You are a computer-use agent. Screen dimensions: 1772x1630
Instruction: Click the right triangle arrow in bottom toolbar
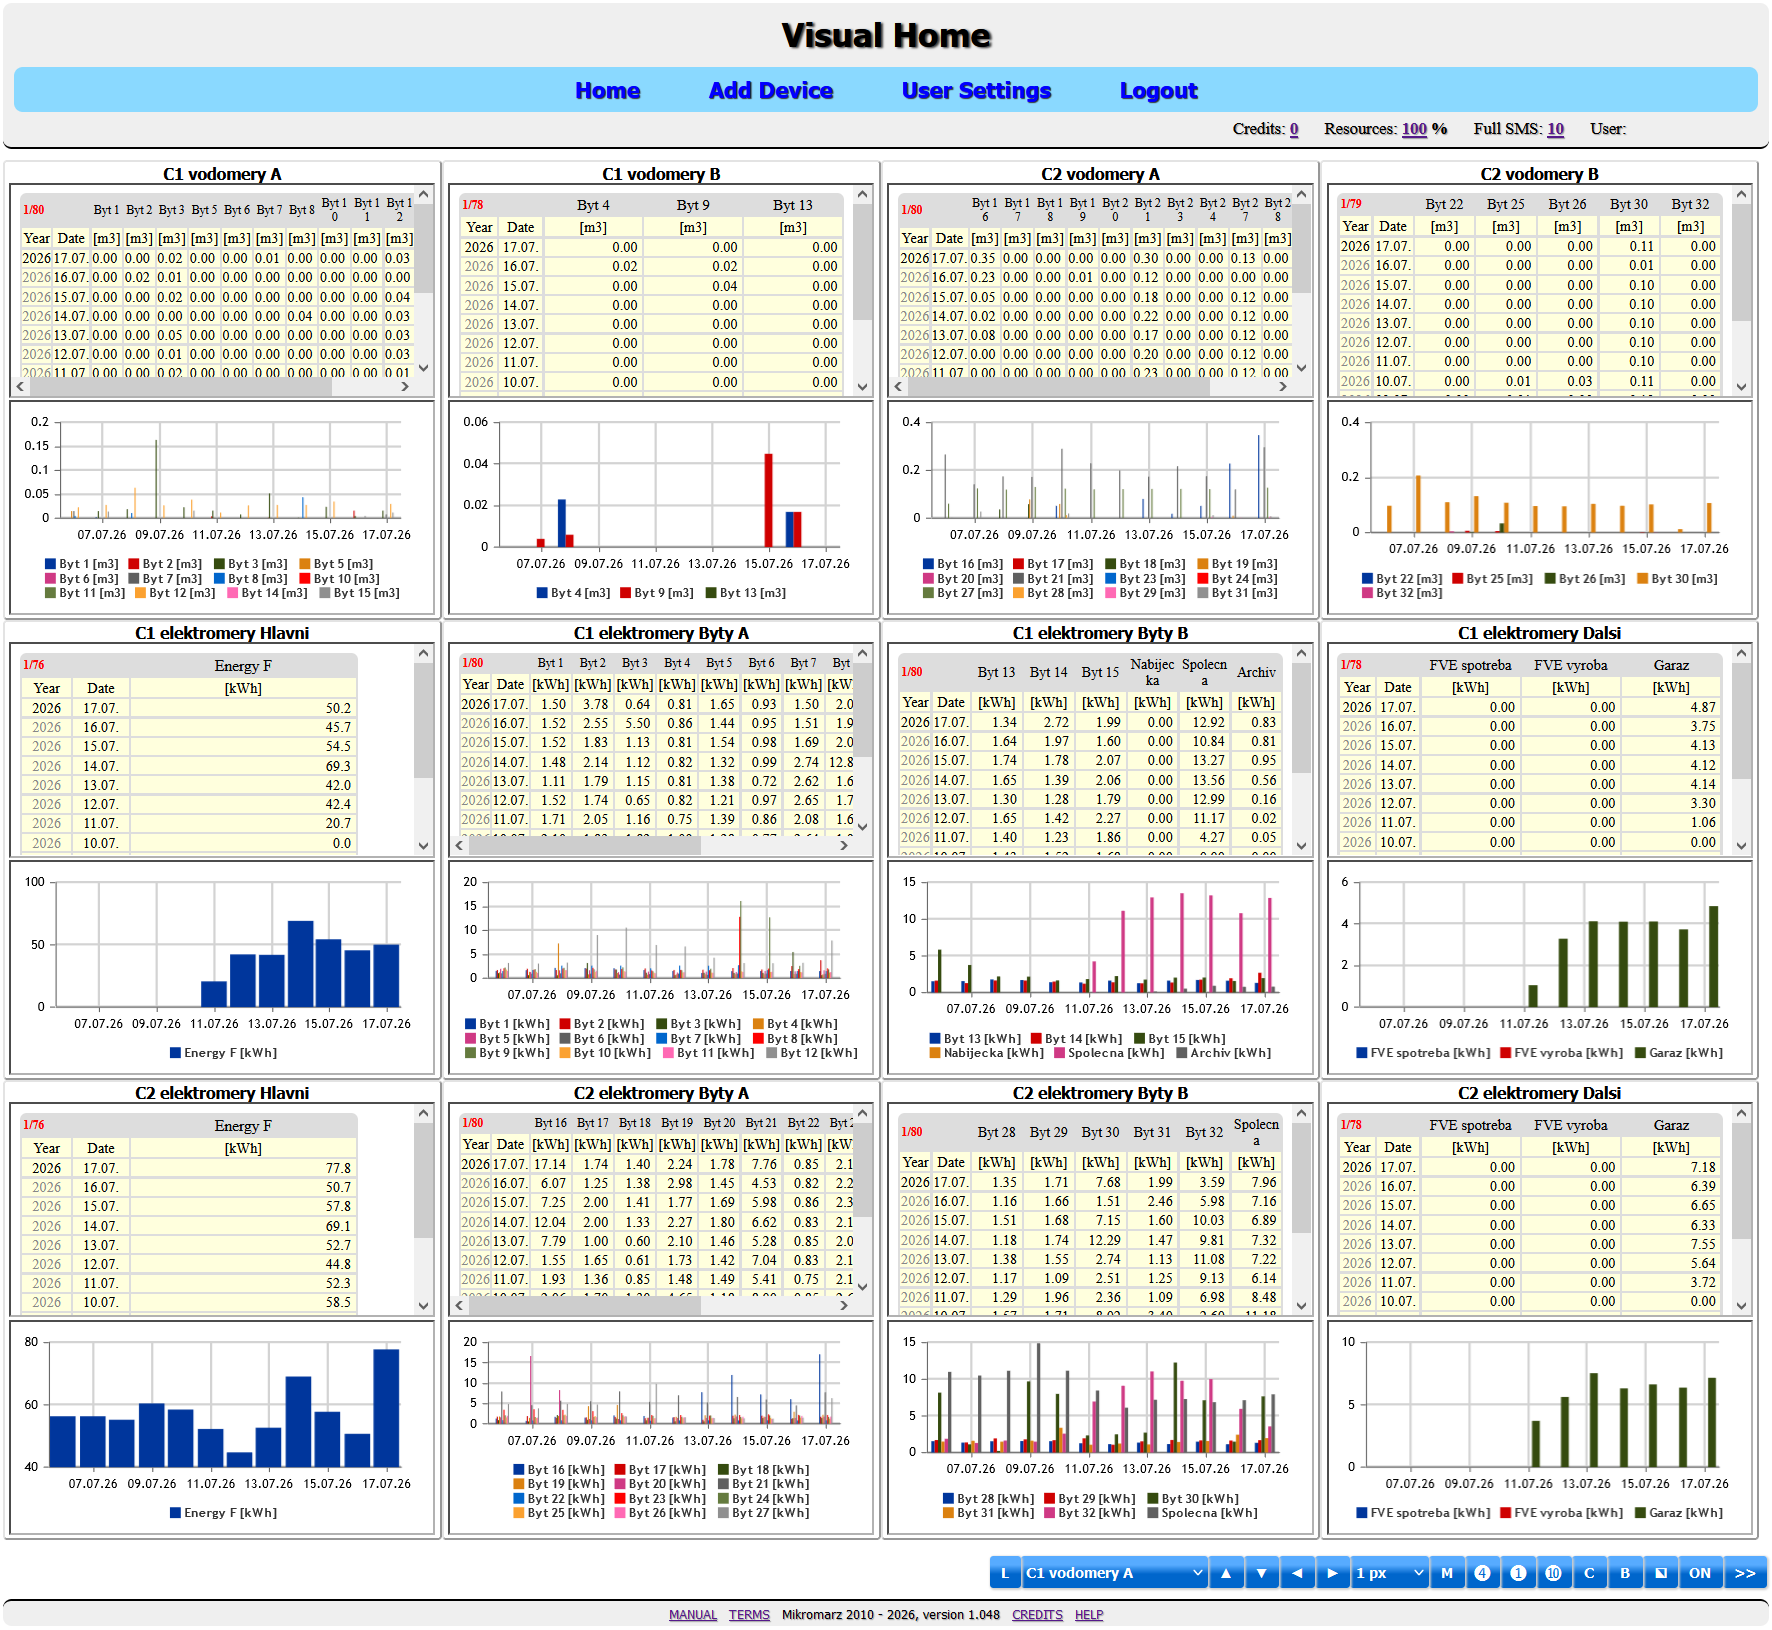point(1333,1573)
